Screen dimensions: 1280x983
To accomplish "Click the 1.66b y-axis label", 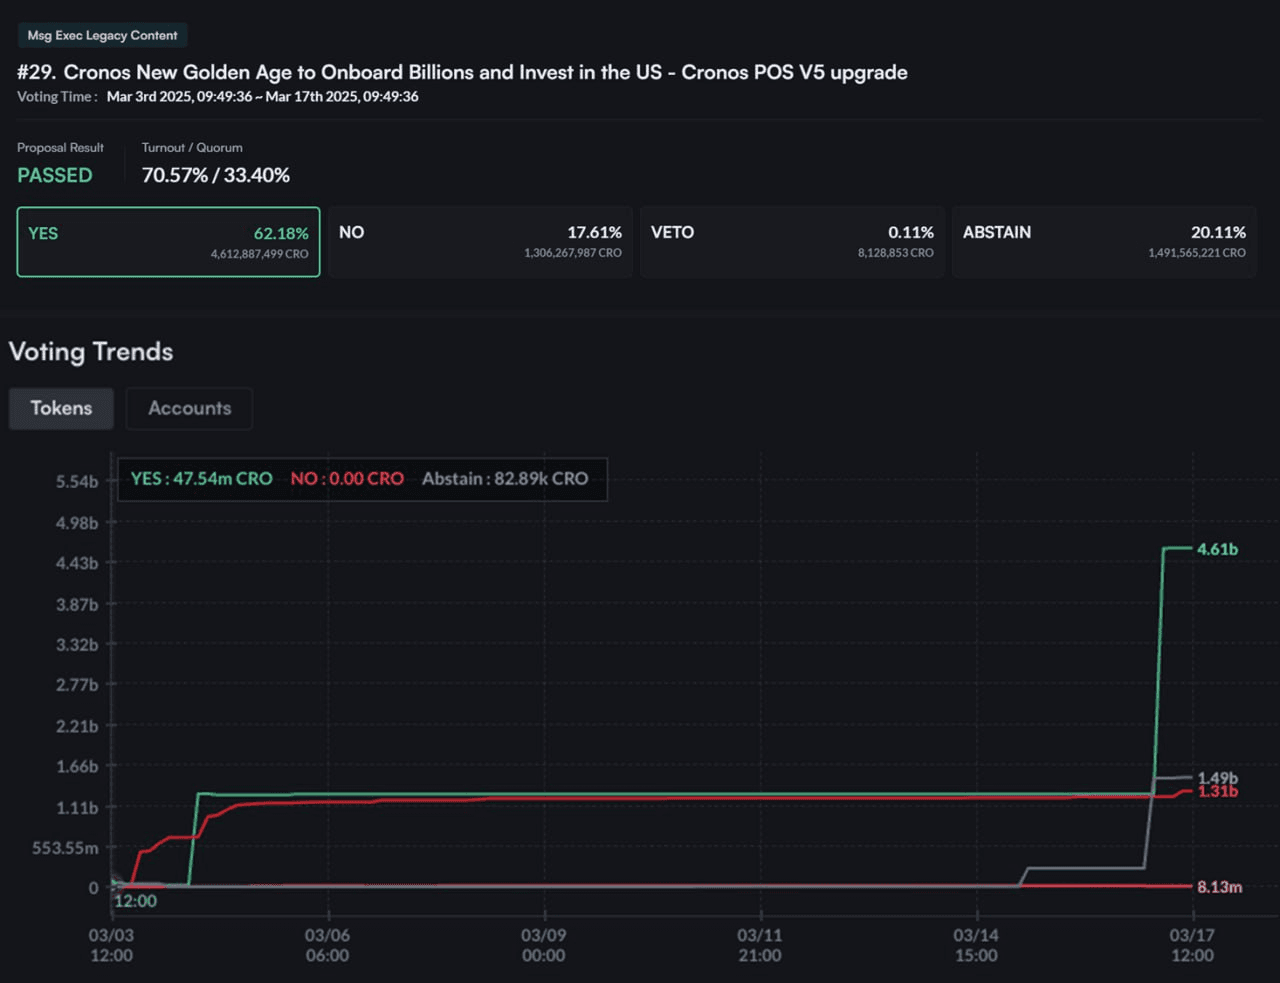I will [x=77, y=766].
